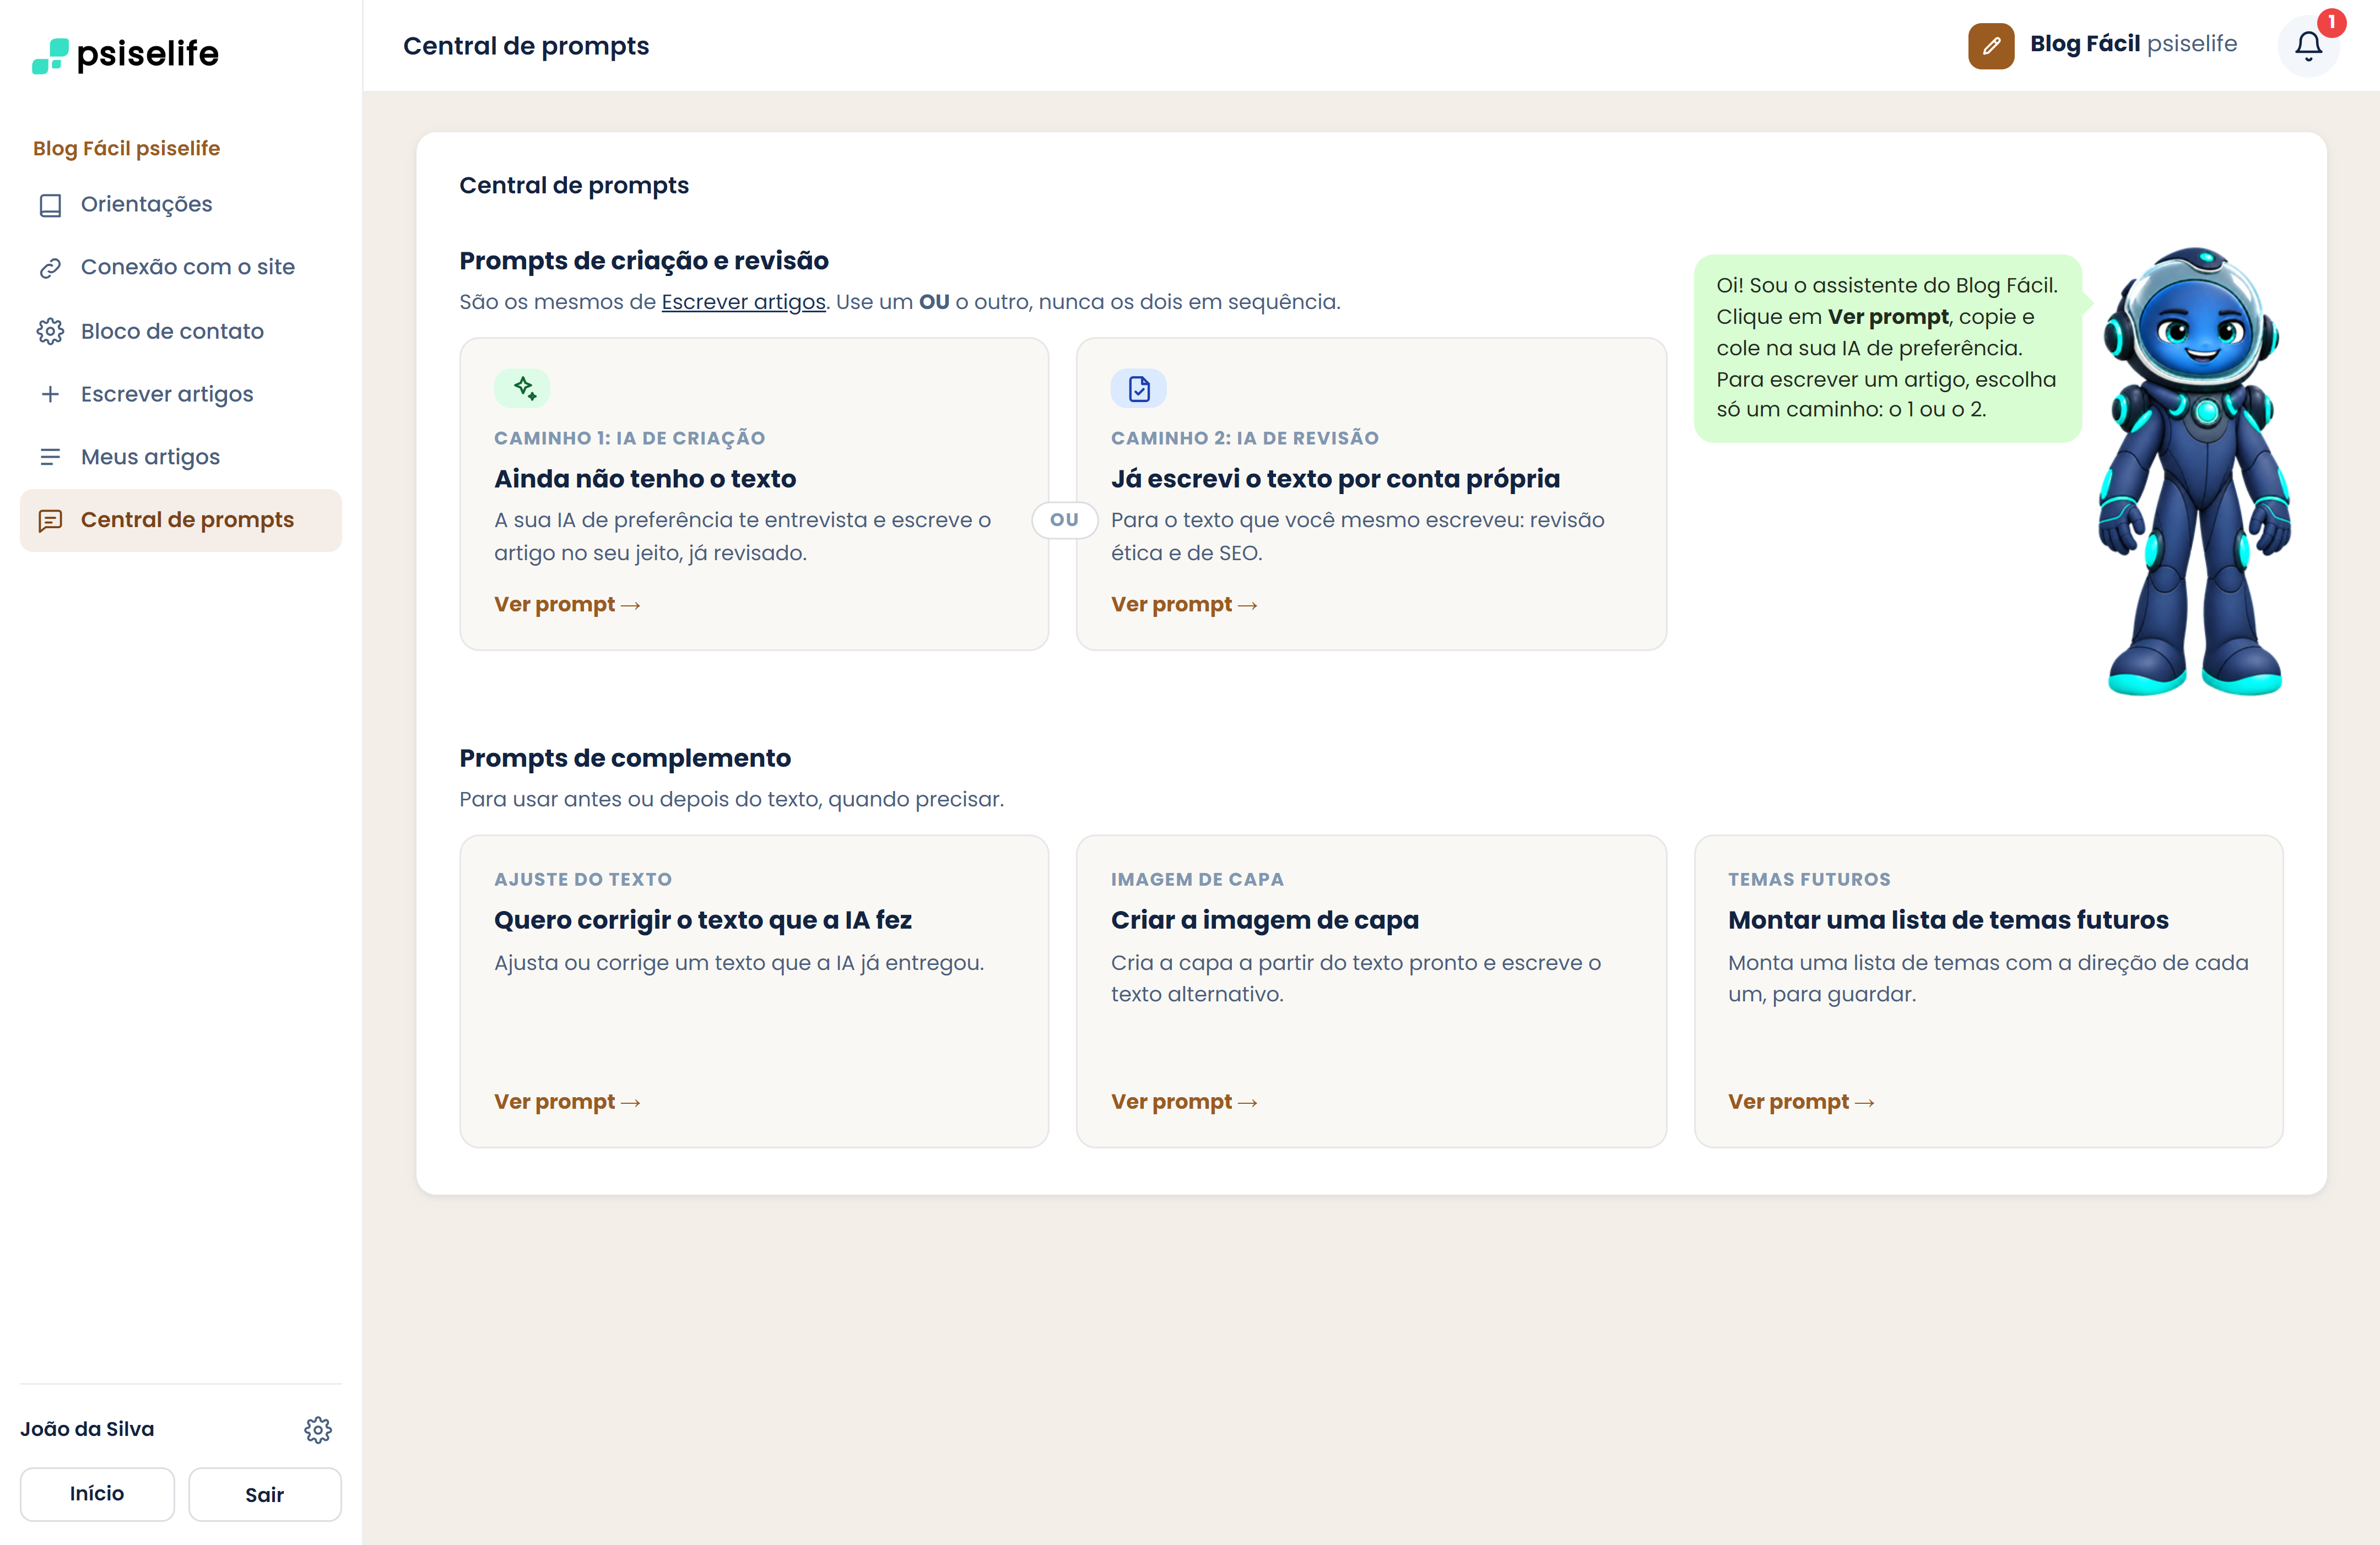Click the João da Silva user name
The height and width of the screenshot is (1545, 2380).
[x=87, y=1429]
